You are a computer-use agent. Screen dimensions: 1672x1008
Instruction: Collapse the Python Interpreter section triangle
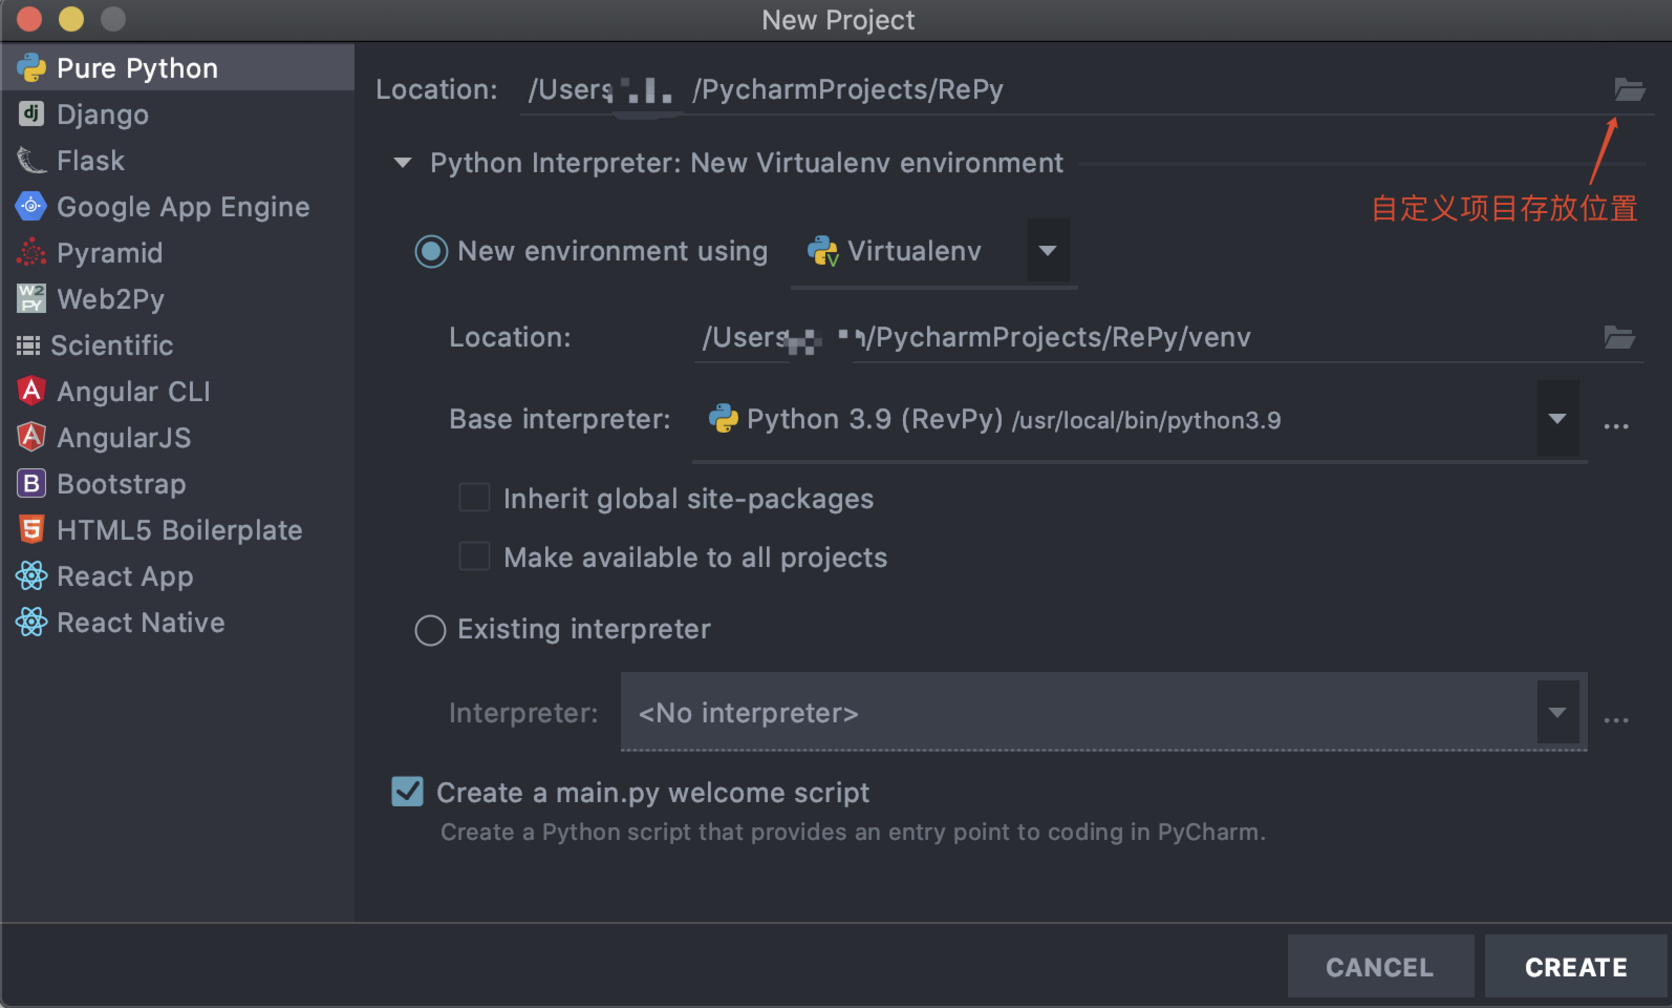(x=402, y=163)
